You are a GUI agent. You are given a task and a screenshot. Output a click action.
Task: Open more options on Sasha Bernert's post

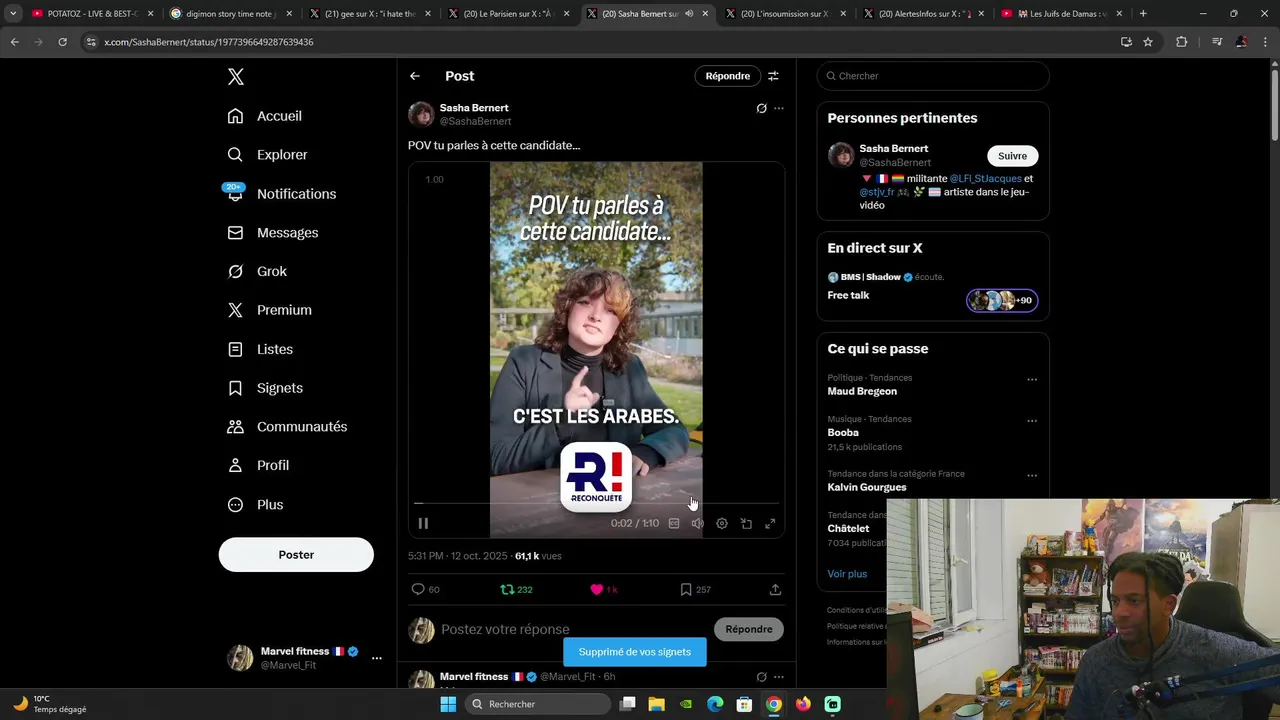[779, 108]
